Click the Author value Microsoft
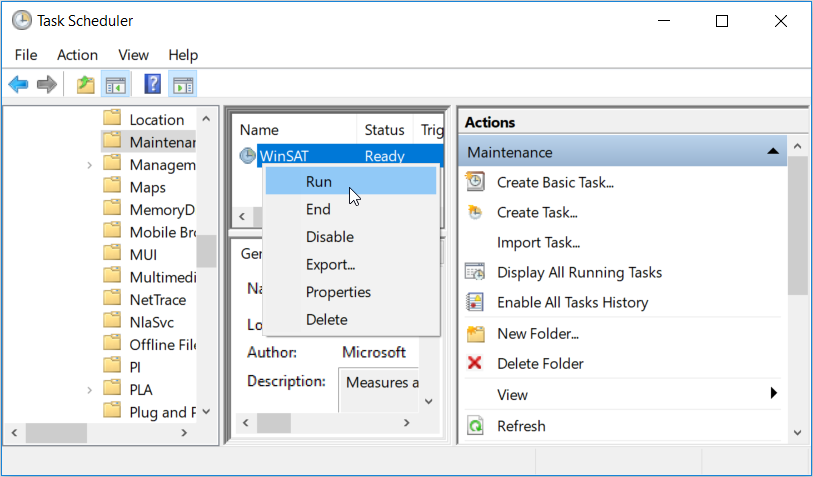Image resolution: width=813 pixels, height=477 pixels. click(374, 352)
